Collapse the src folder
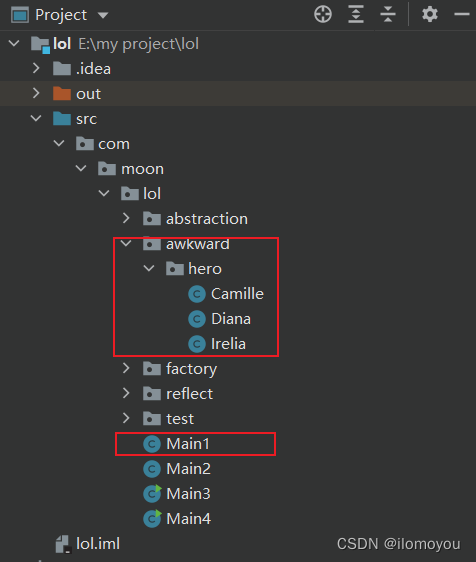 point(36,118)
